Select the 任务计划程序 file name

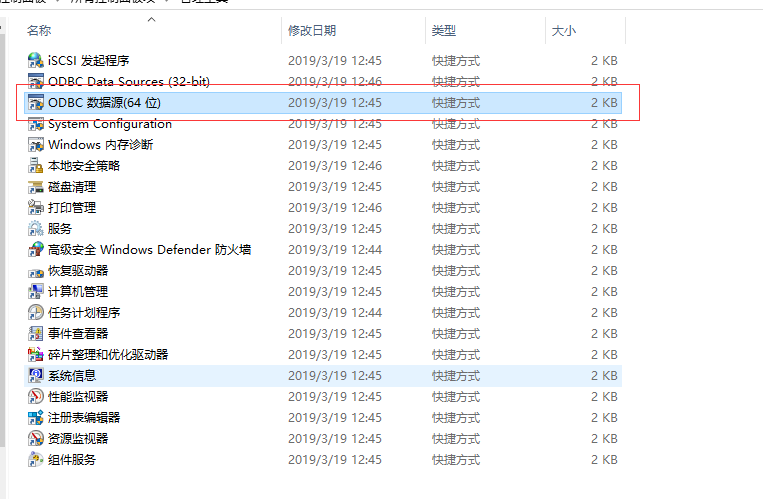click(x=84, y=313)
